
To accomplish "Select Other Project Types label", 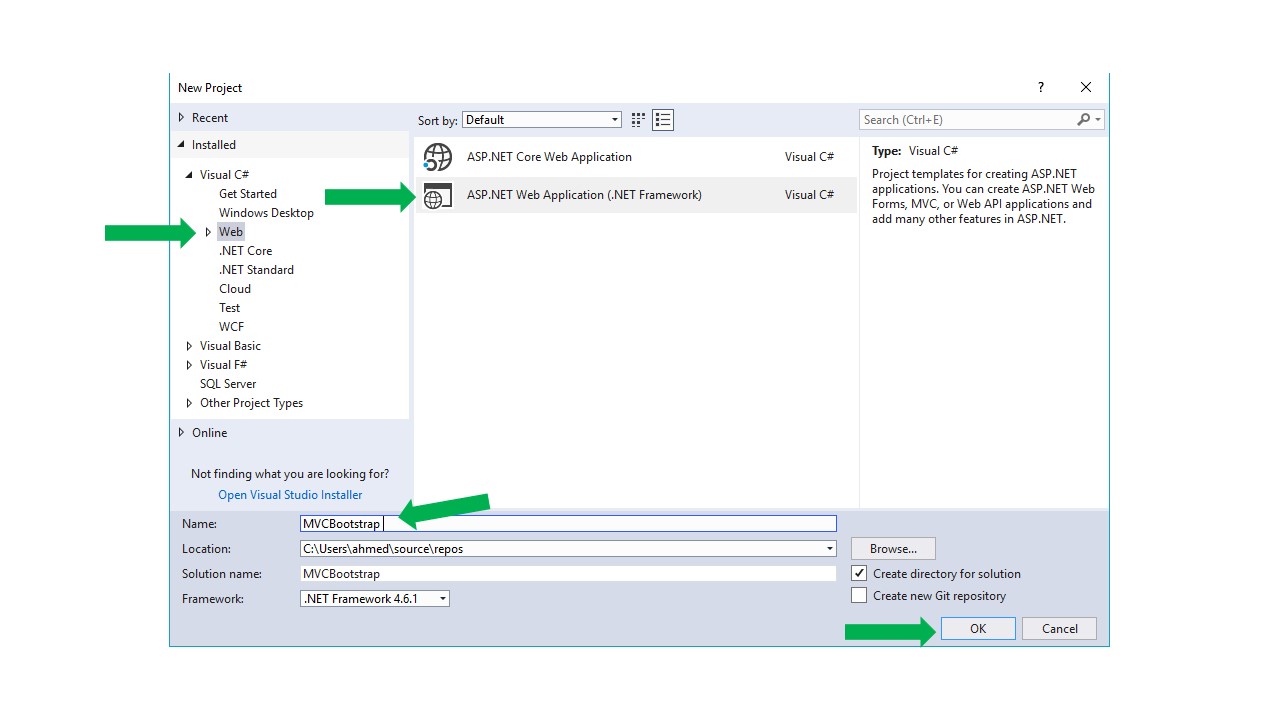I will (x=251, y=403).
